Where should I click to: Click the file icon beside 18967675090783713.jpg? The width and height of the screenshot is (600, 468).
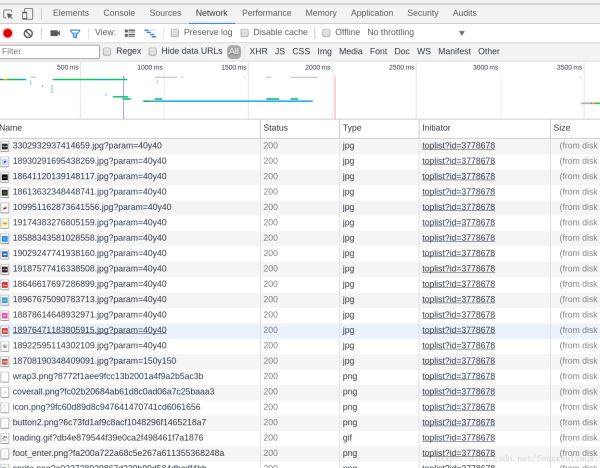[5, 300]
